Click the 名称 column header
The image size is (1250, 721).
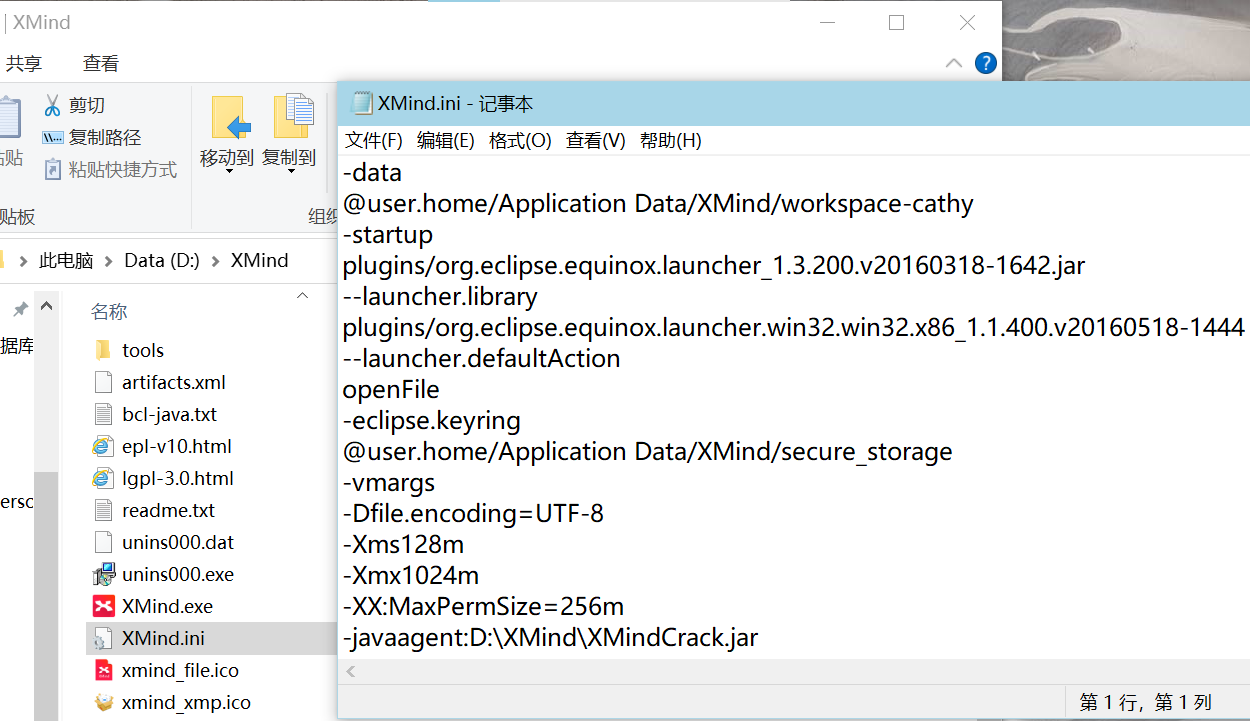point(109,312)
